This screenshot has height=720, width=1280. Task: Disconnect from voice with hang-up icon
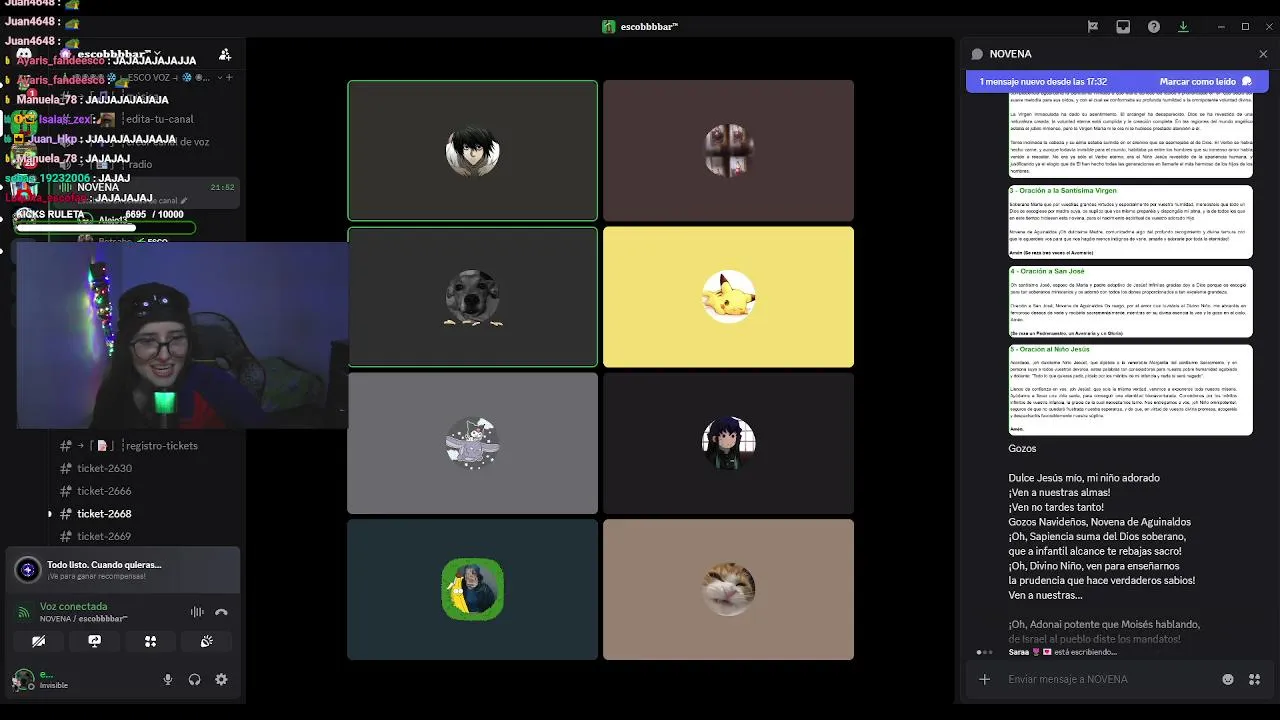pyautogui.click(x=221, y=612)
